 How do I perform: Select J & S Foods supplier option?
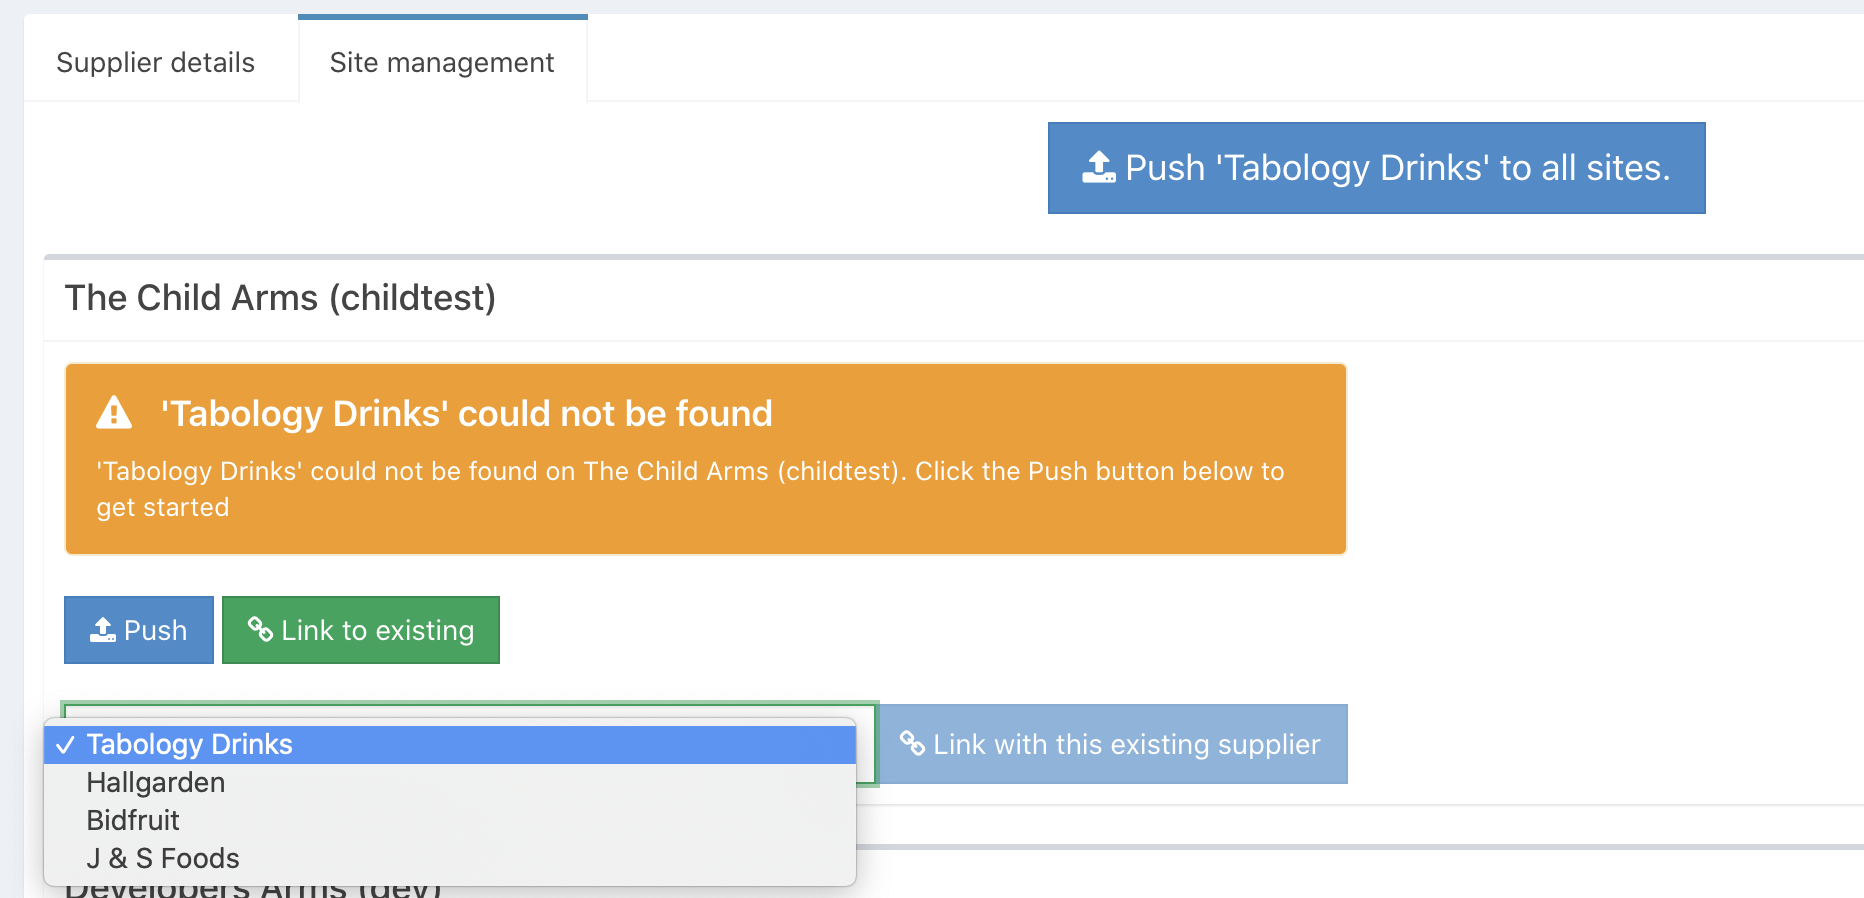(x=163, y=859)
